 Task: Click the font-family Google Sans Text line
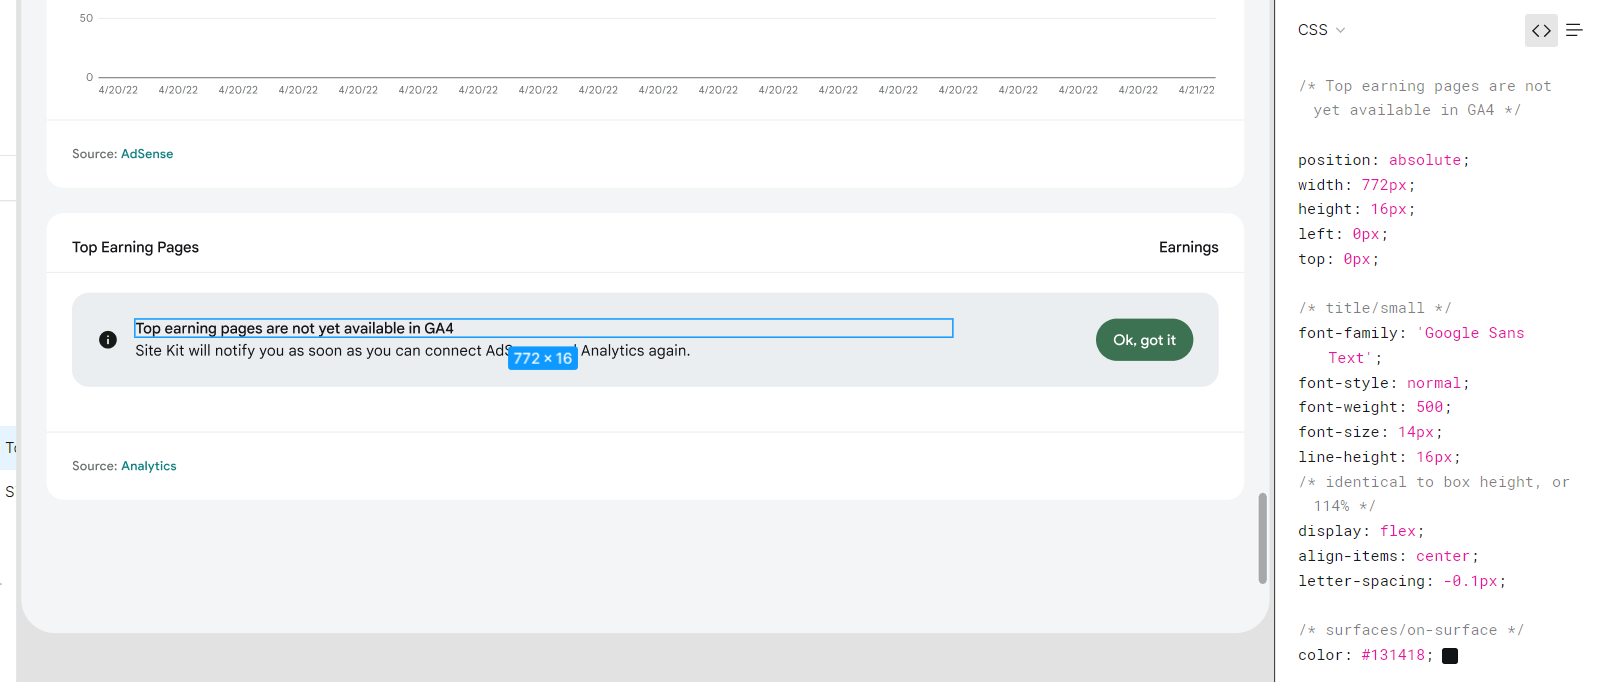(1411, 345)
